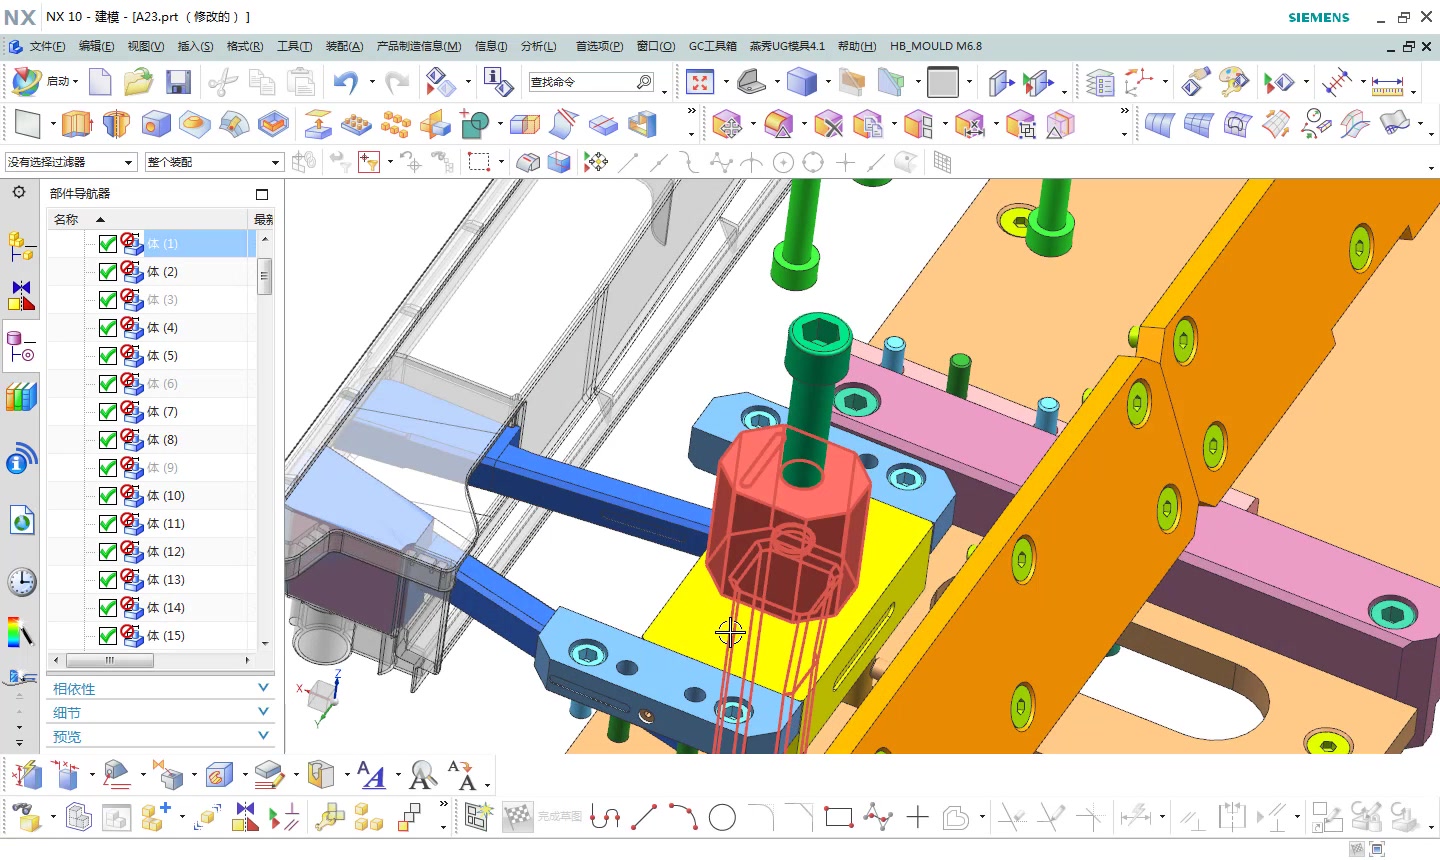
Task: Open the 没有选择过滤器 filter dropdown
Action: pyautogui.click(x=70, y=162)
